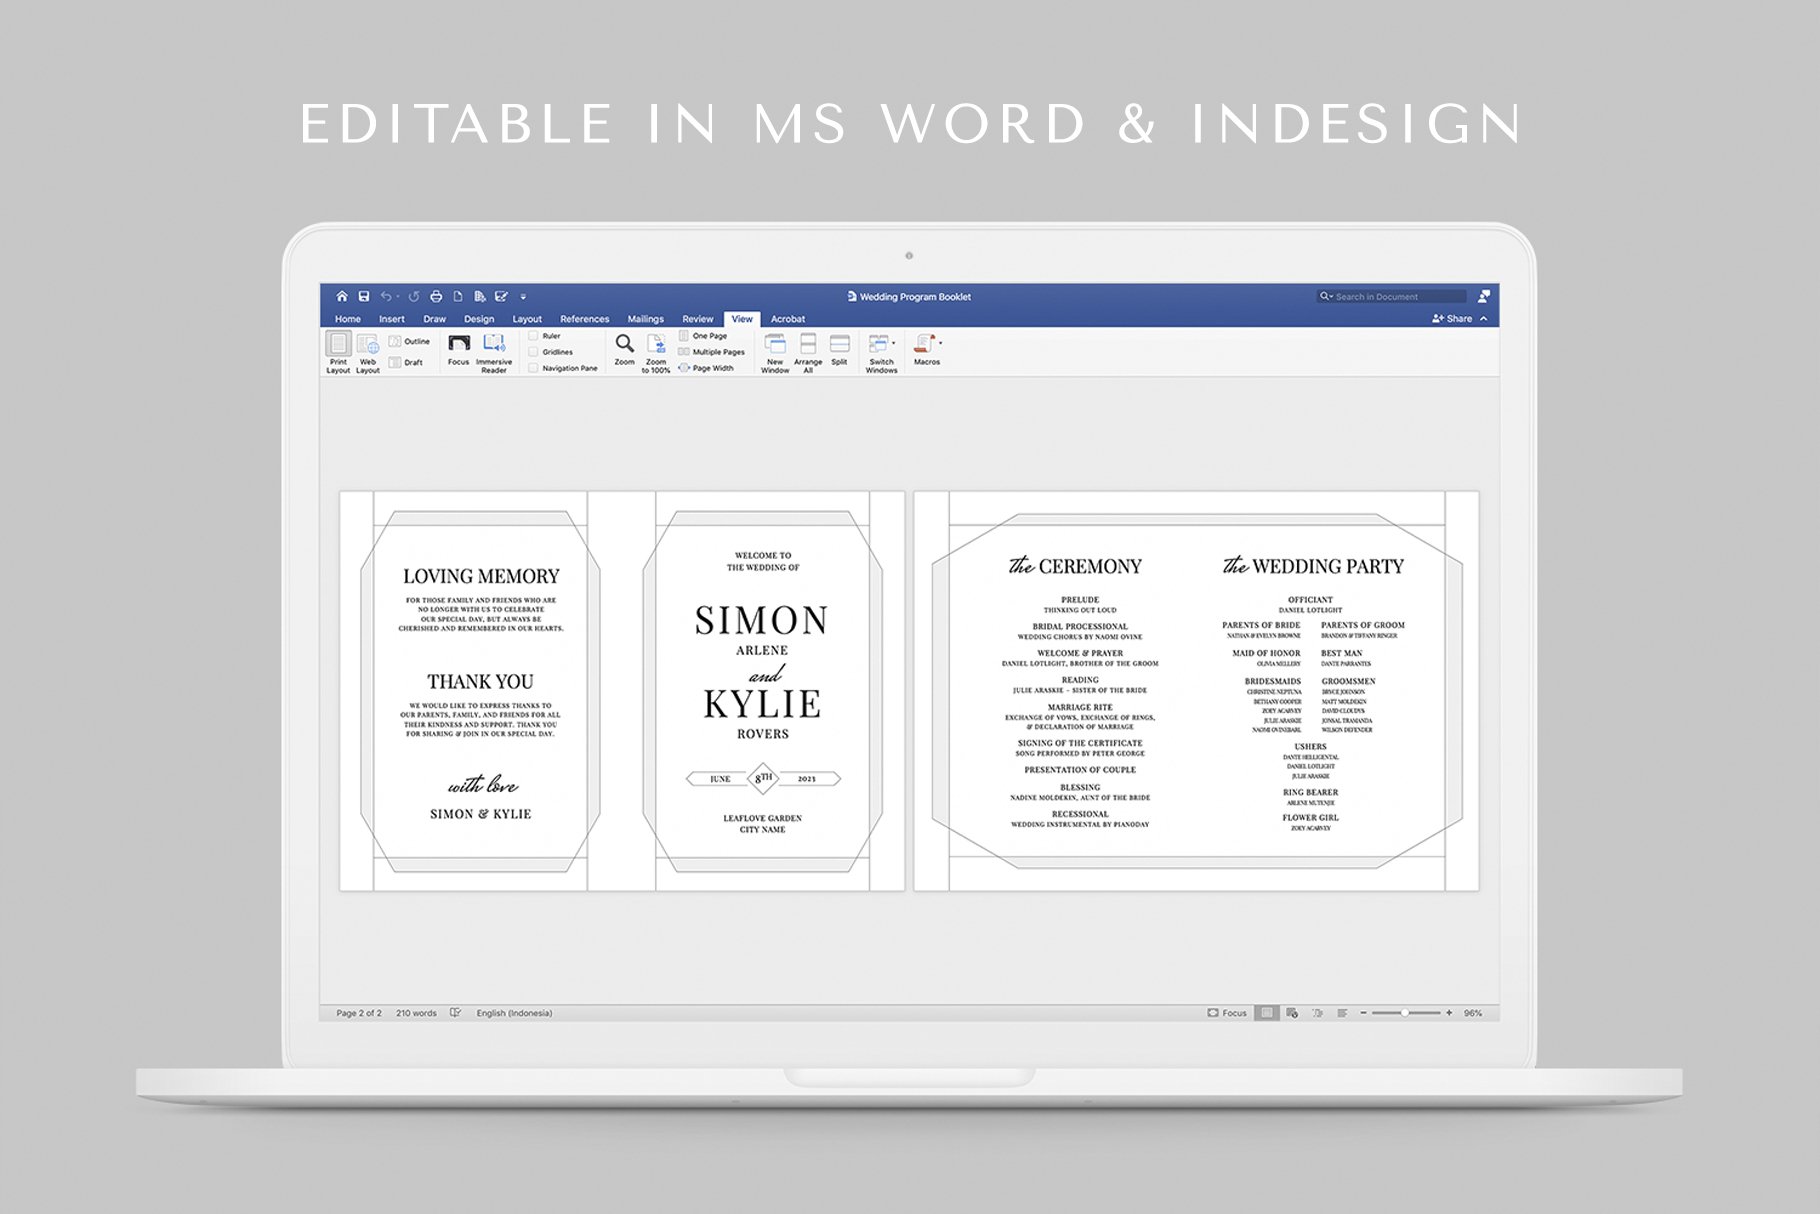Select Draft view
Image resolution: width=1820 pixels, height=1214 pixels.
406,362
